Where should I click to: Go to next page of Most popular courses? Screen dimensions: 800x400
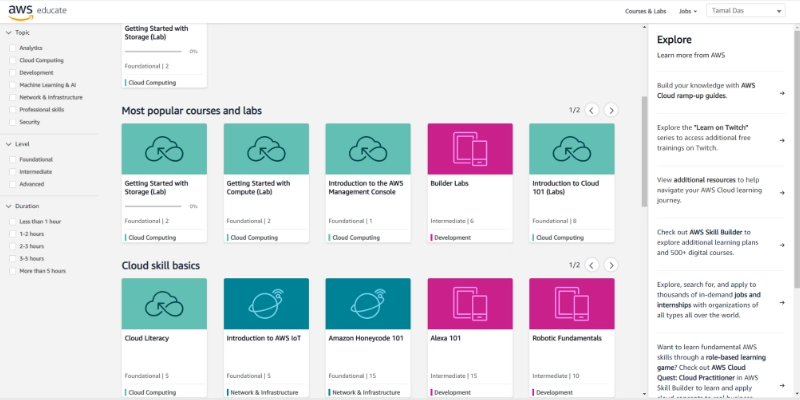click(x=611, y=110)
